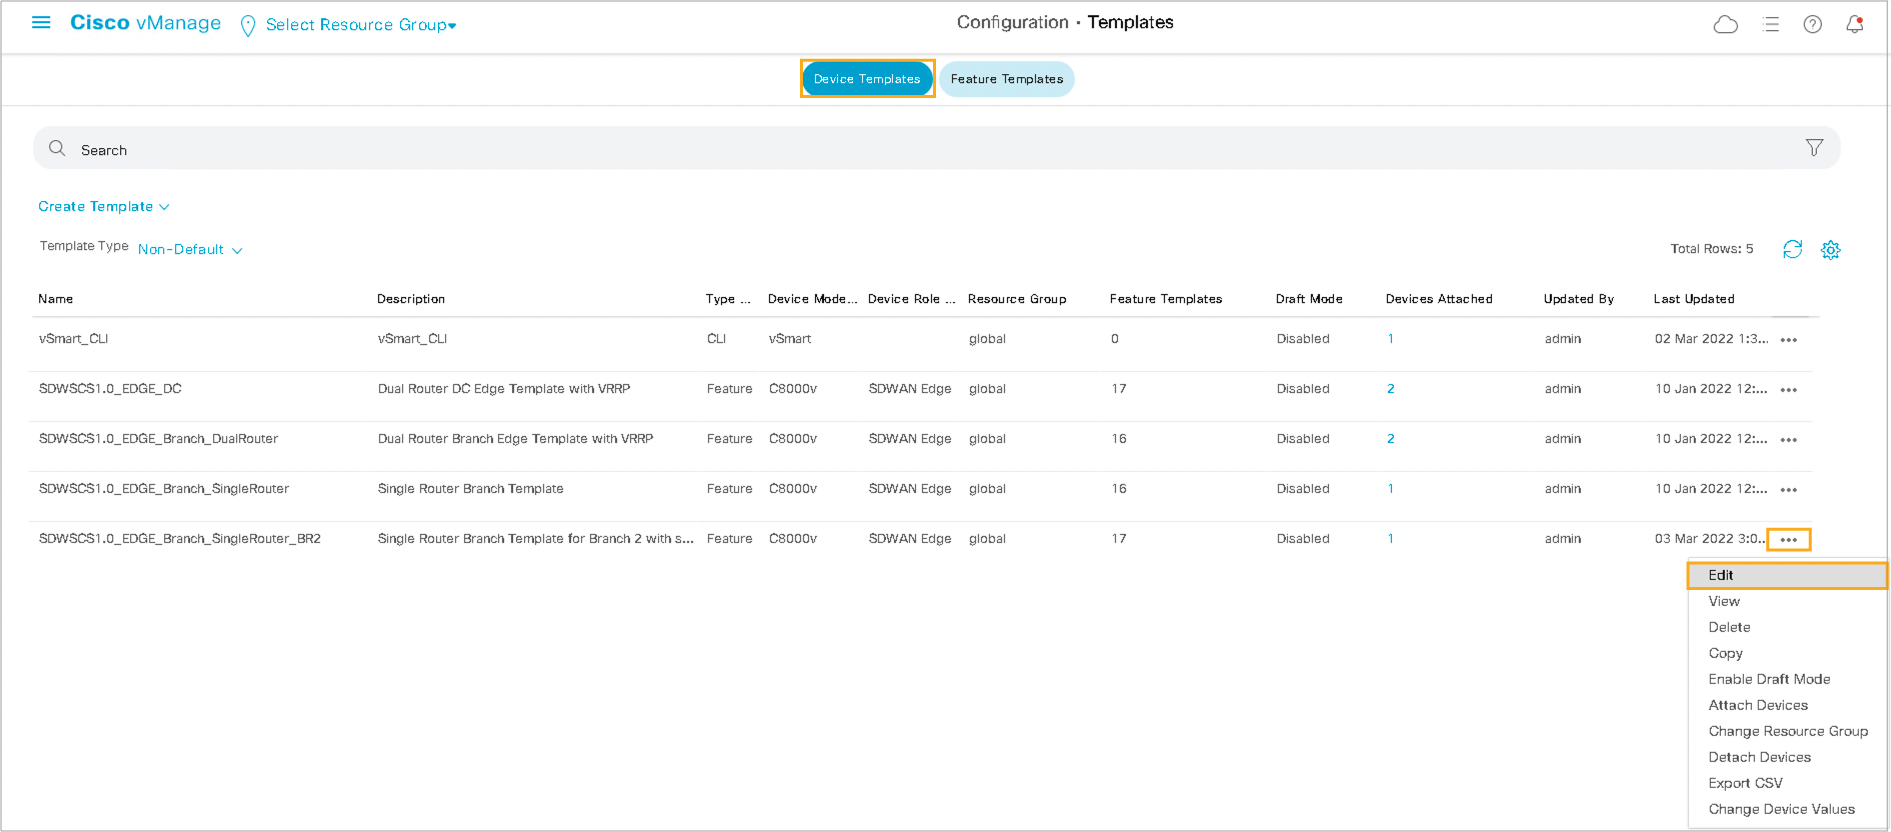Open devices attached count for Branch_DualRouter
The height and width of the screenshot is (832, 1891).
pyautogui.click(x=1390, y=439)
